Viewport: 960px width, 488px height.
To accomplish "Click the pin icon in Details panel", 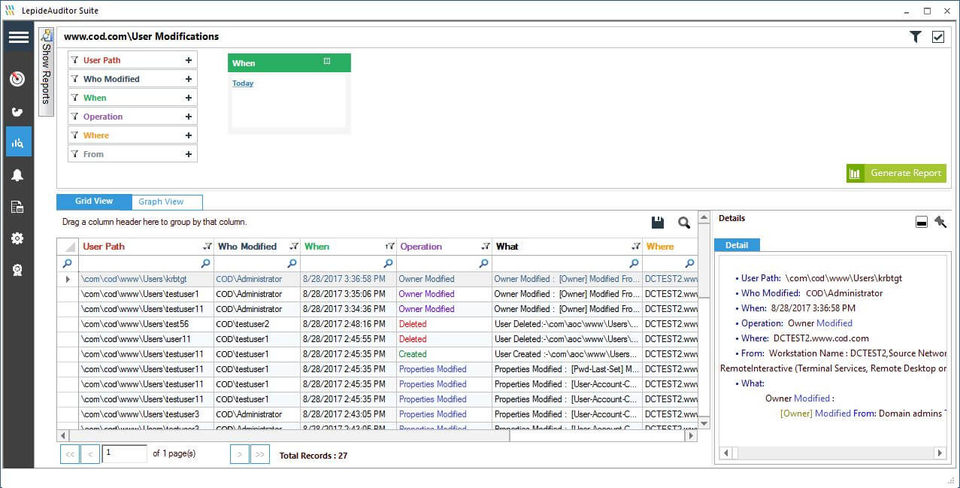I will [940, 222].
